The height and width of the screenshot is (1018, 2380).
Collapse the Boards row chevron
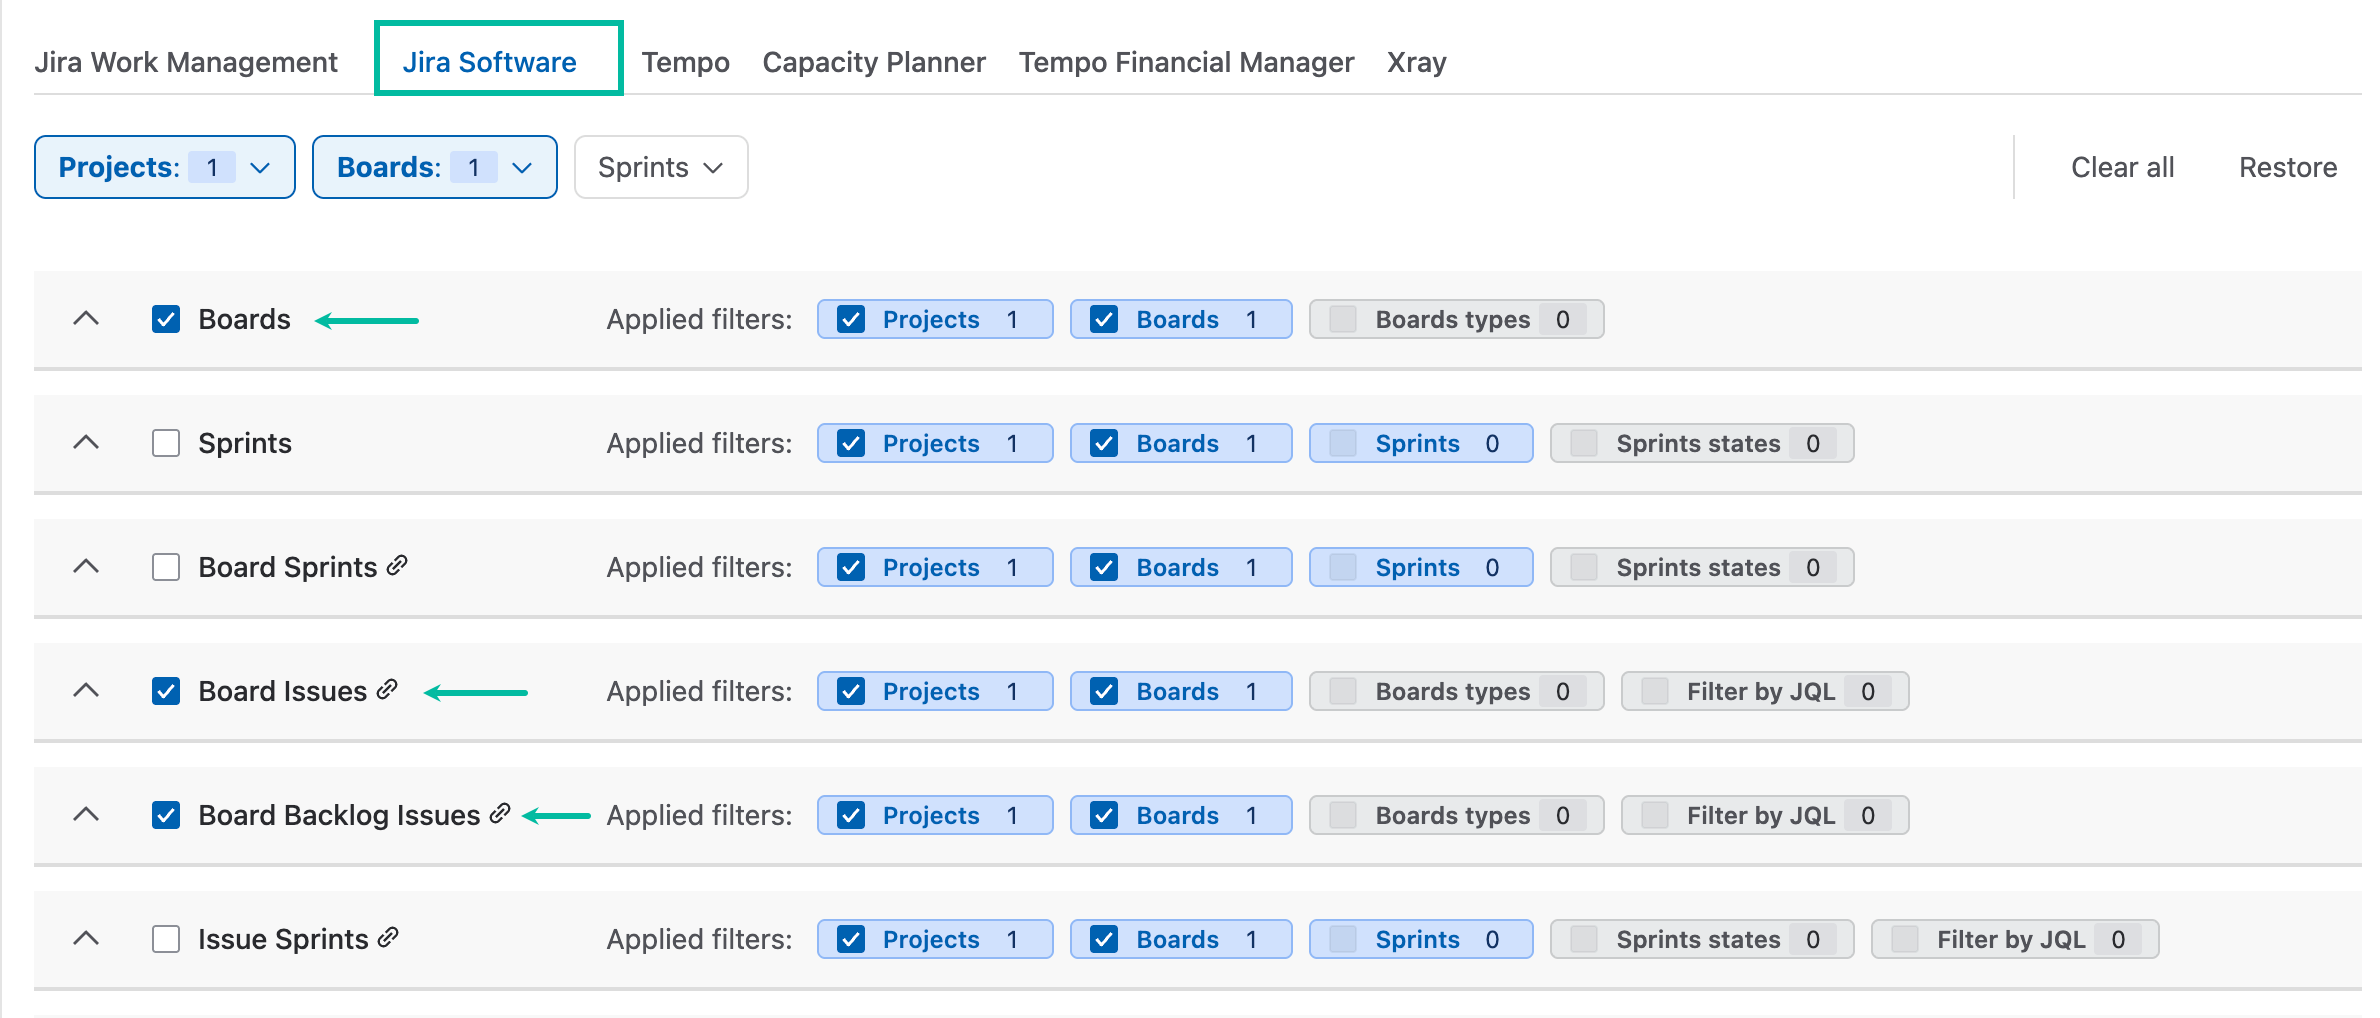(x=87, y=319)
